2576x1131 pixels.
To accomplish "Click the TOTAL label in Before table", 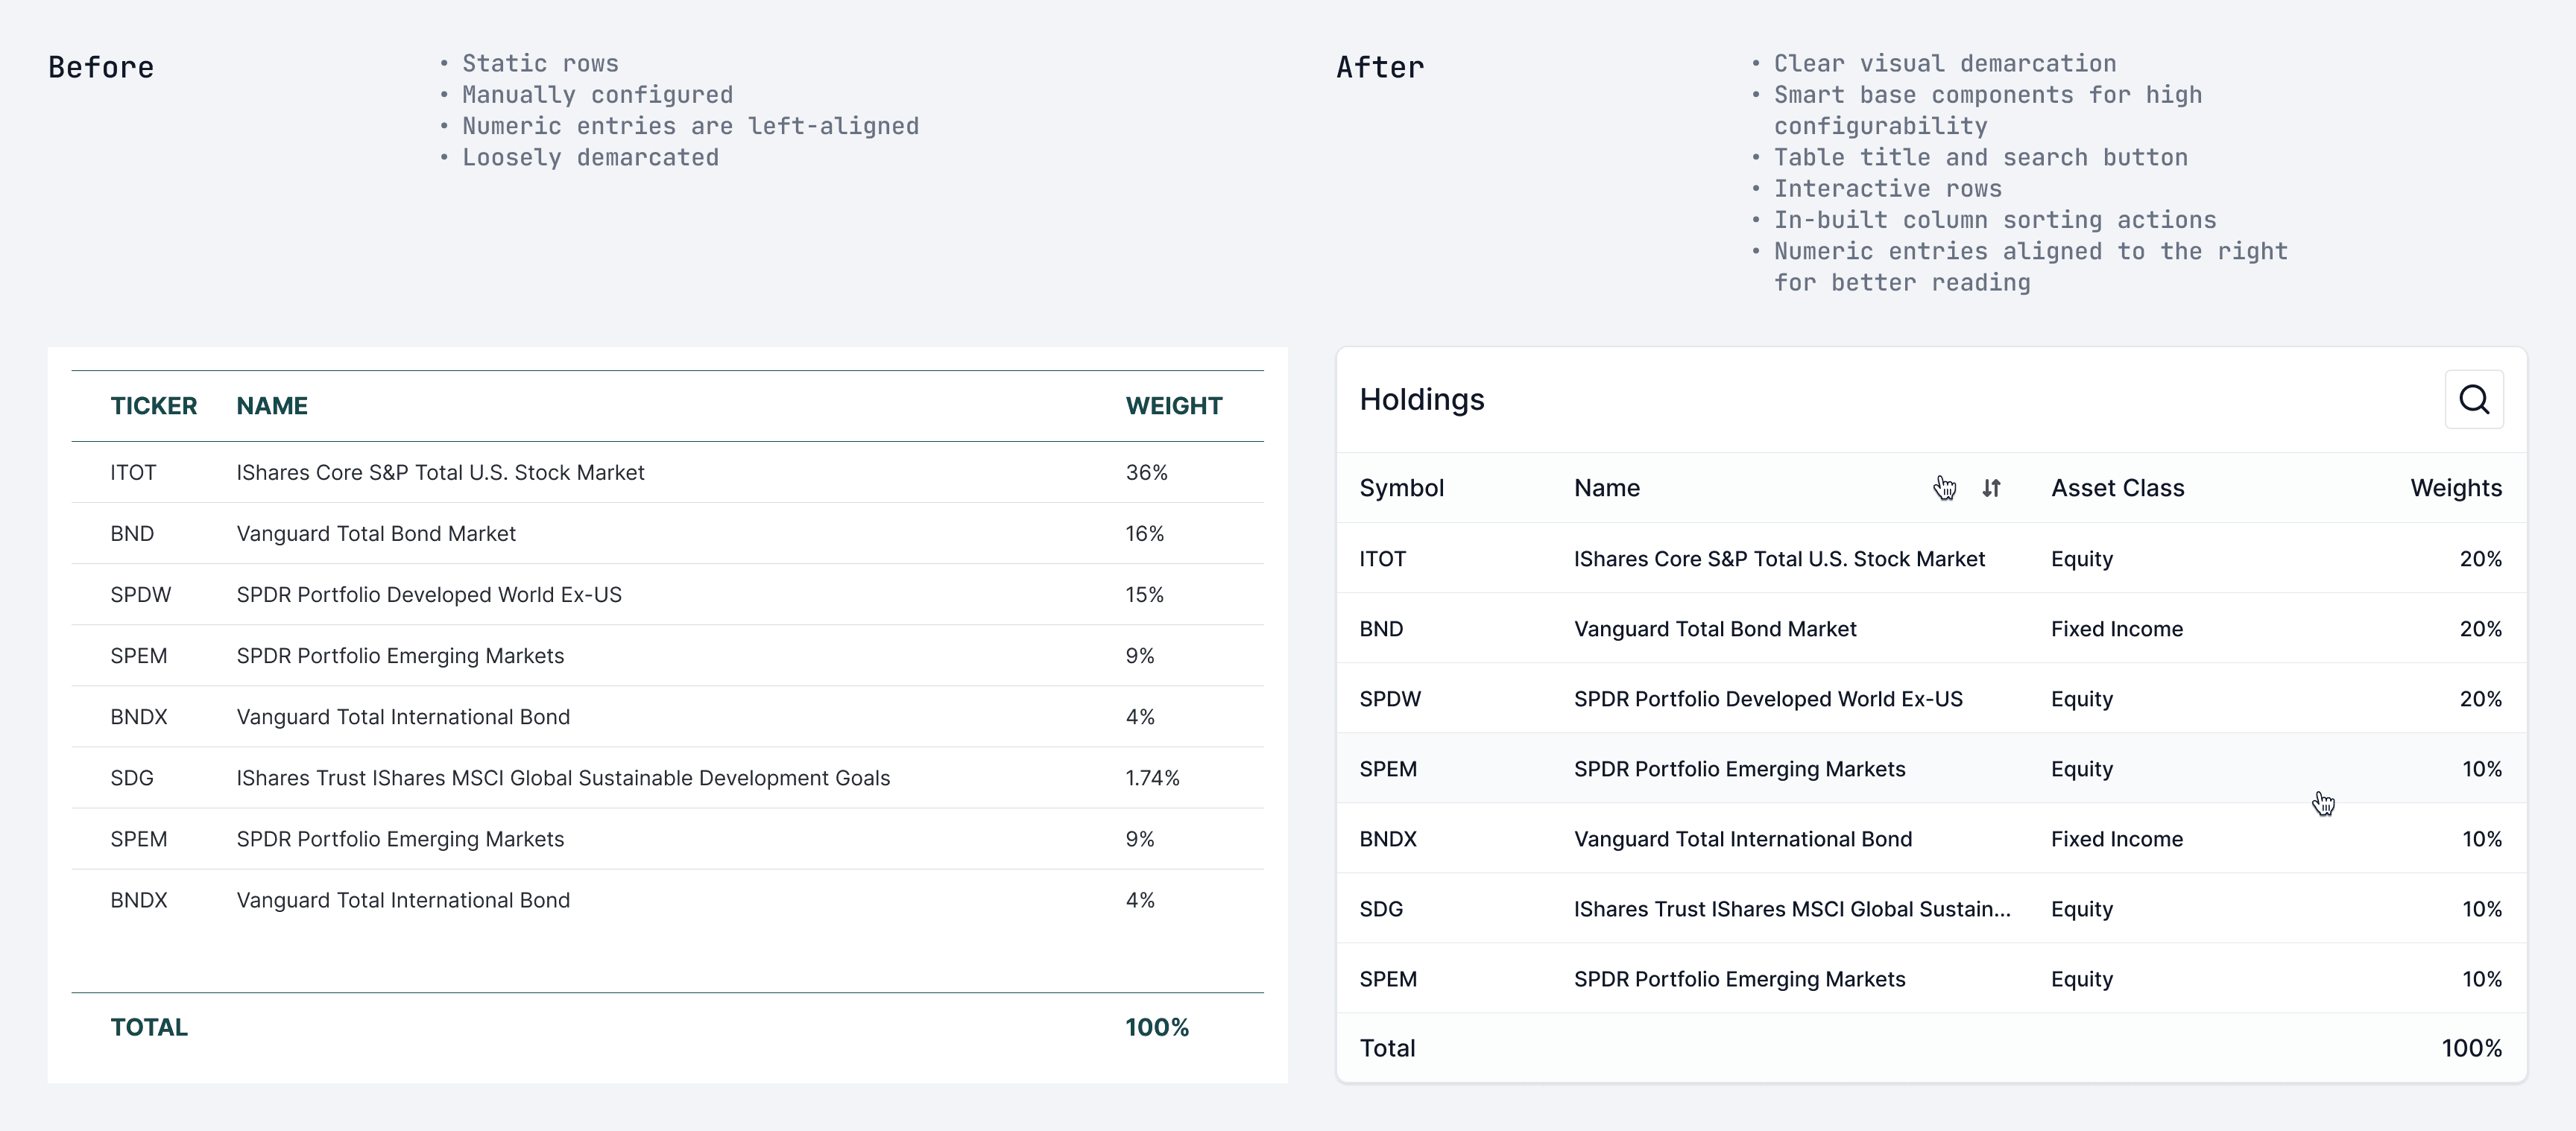I will coord(149,1028).
